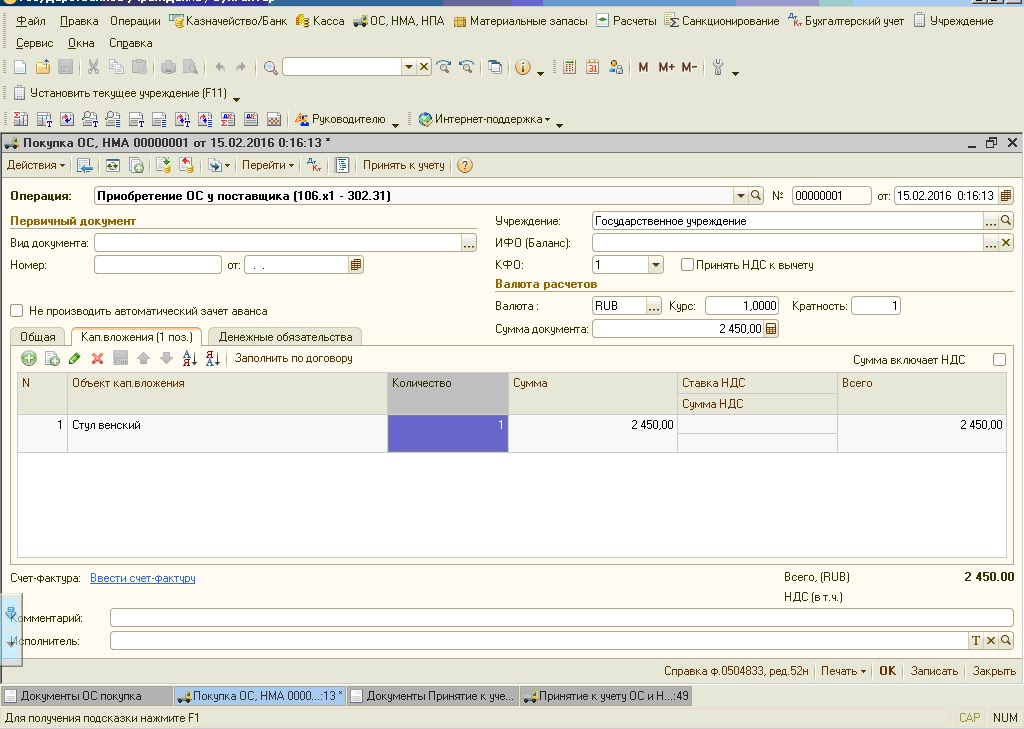Switch to Принятие к учету ОС и Н window tab
The image size is (1024, 729).
(x=606, y=696)
